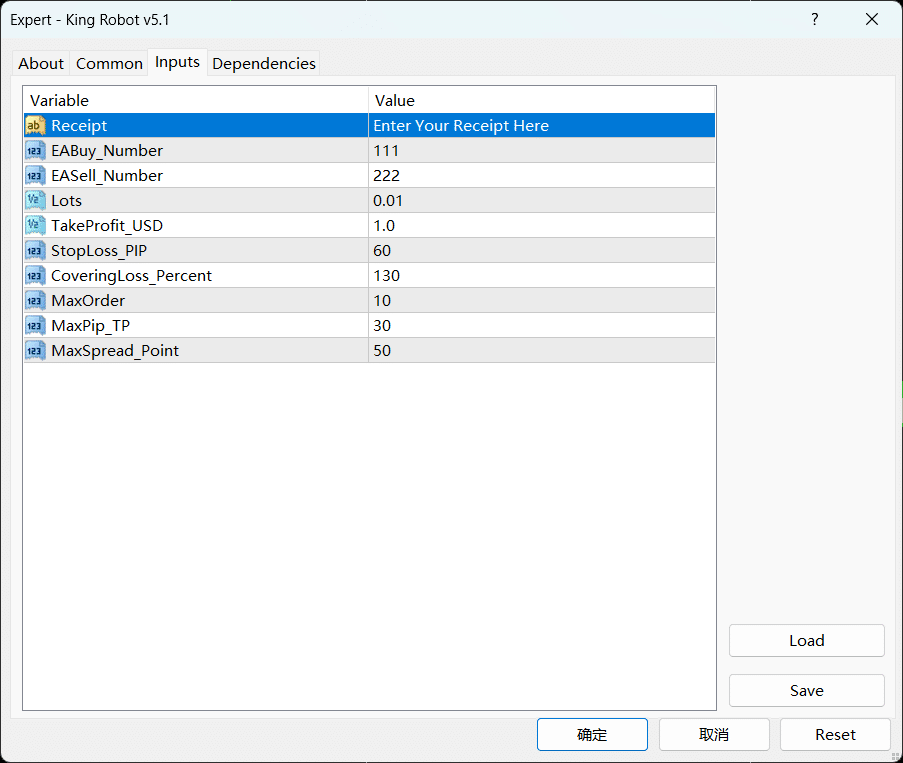Select the Receipt value field
The width and height of the screenshot is (903, 763).
[x=541, y=125]
